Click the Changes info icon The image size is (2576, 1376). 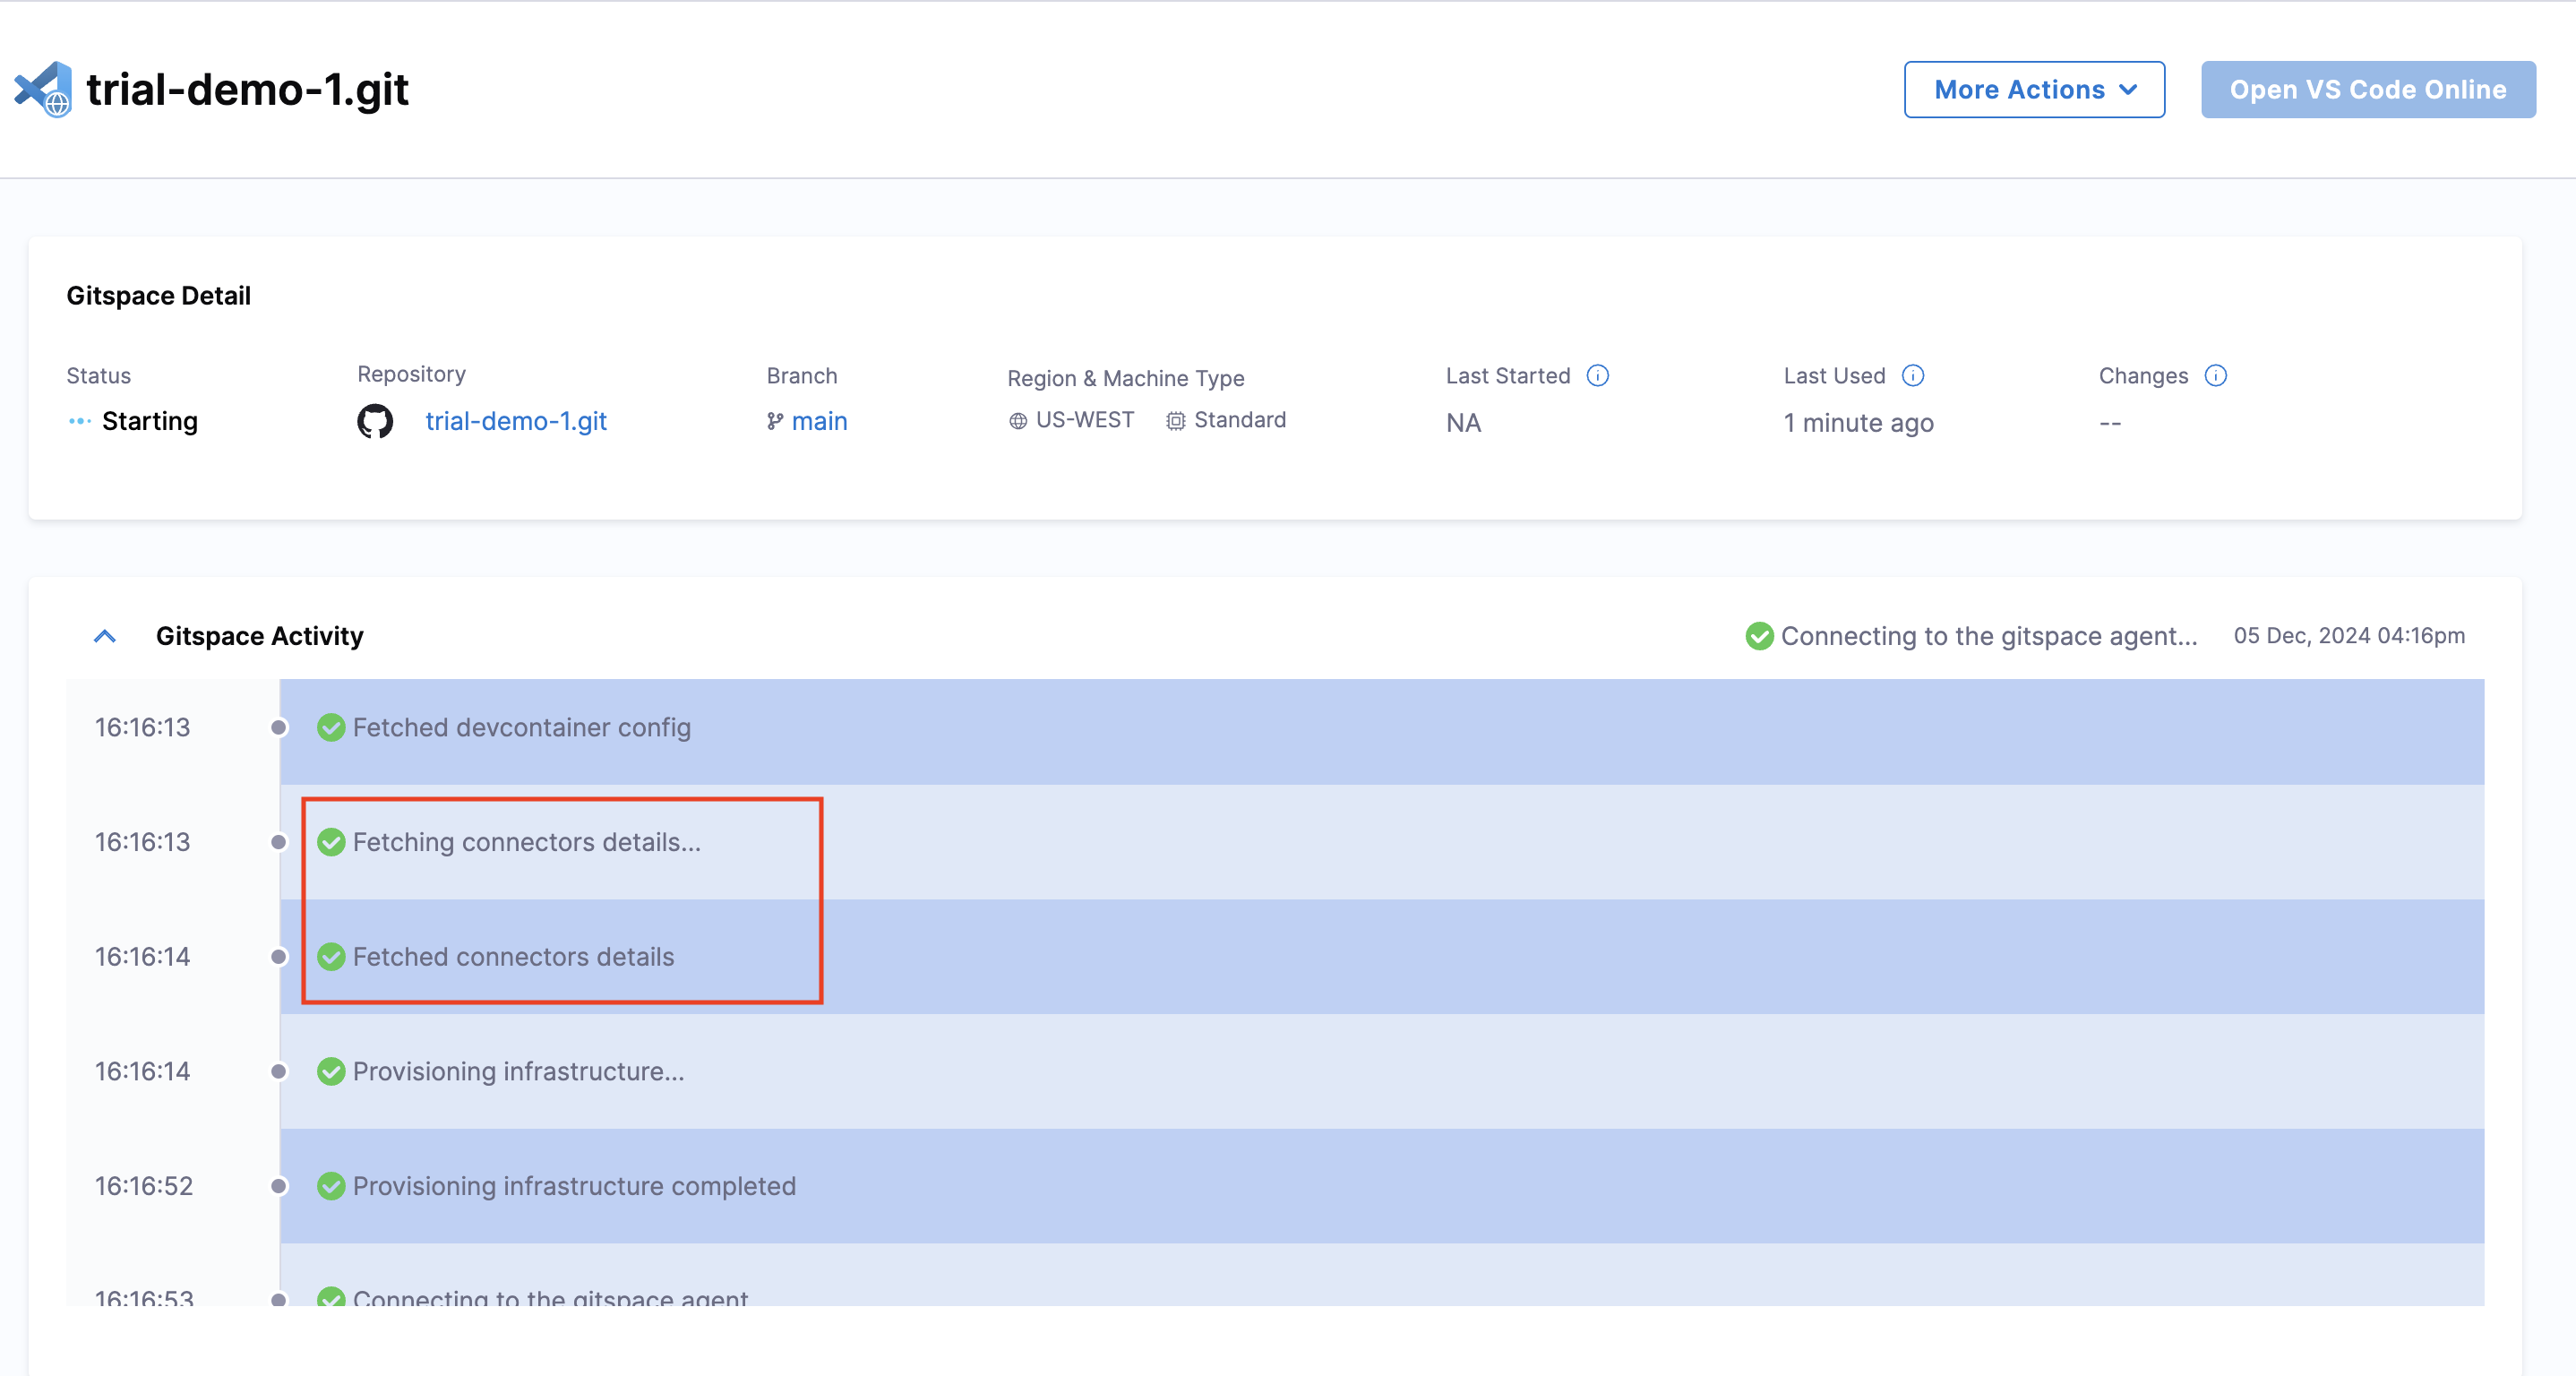[2215, 376]
